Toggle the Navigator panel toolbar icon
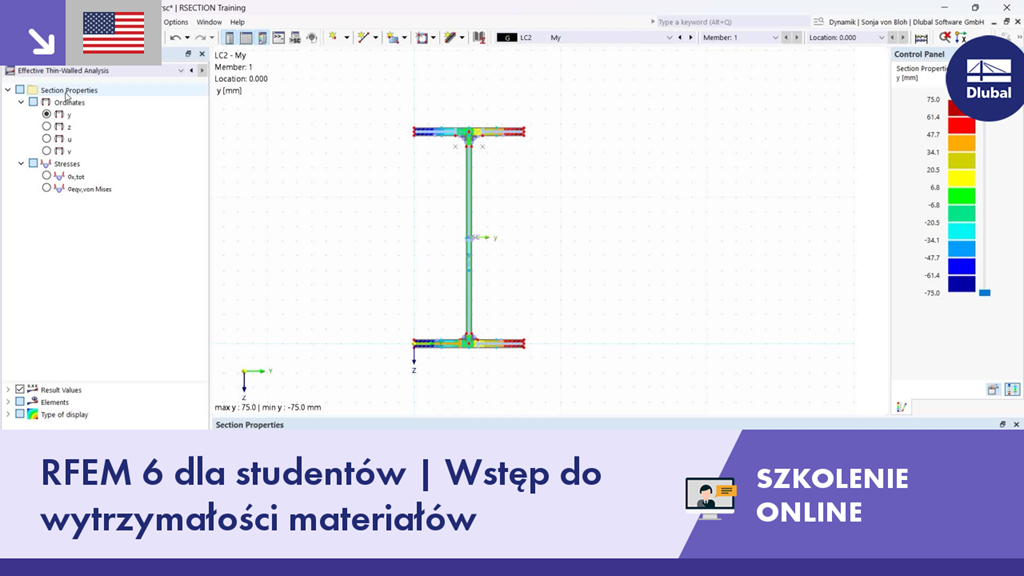The height and width of the screenshot is (576, 1024). click(x=229, y=38)
